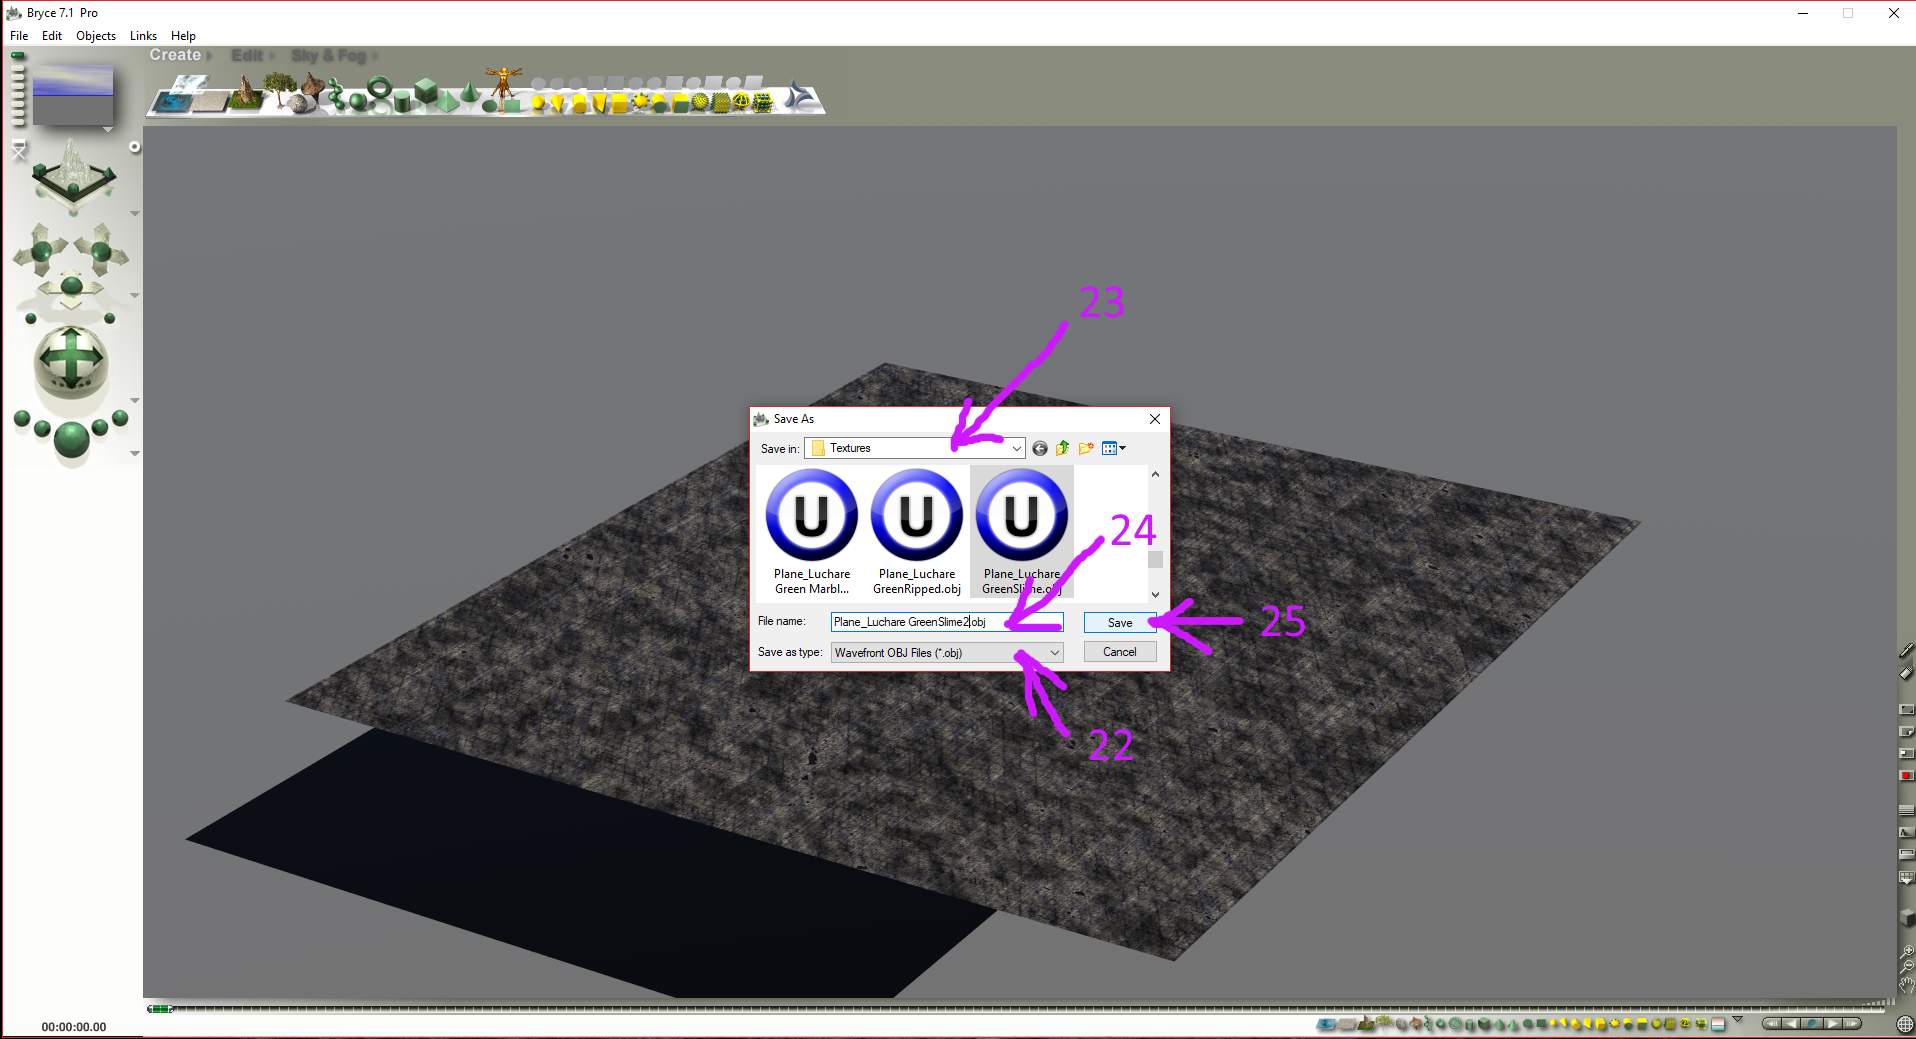
Task: Create a green cylinder primitive
Action: point(402,102)
